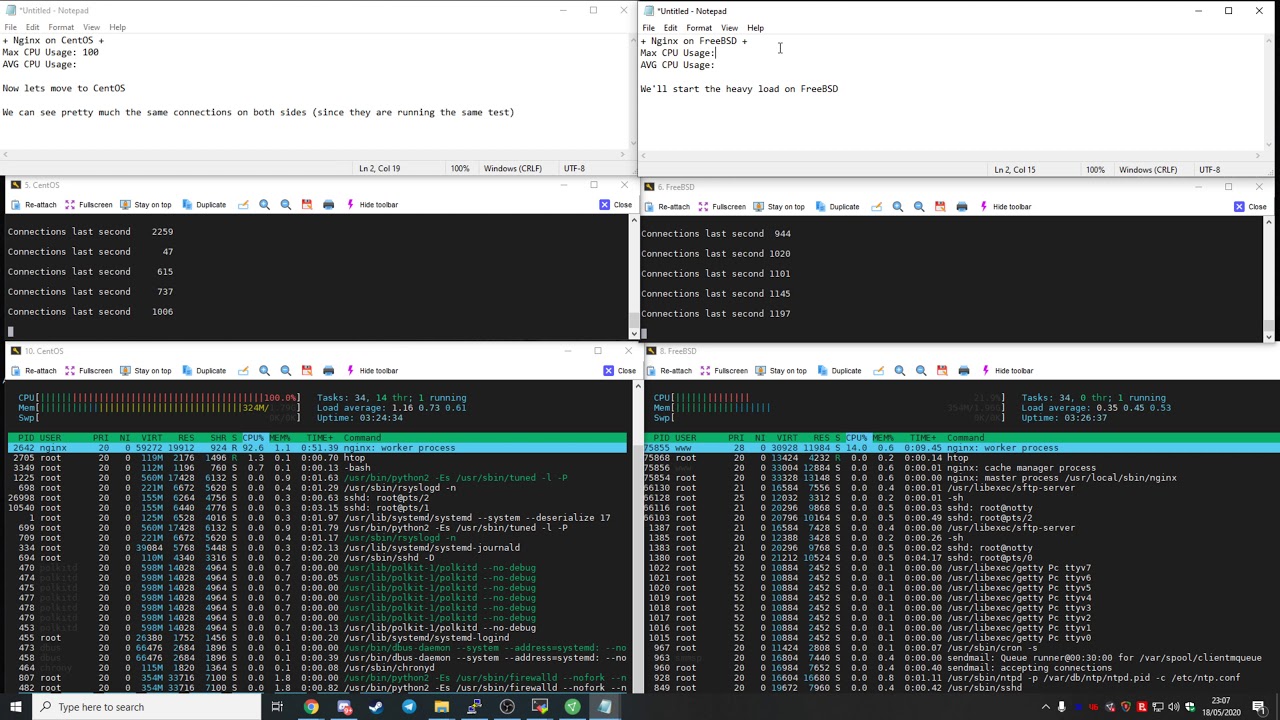Click zoom out magnifier in 6. FreeBSD toolbar
The width and height of the screenshot is (1280, 720).
point(919,207)
